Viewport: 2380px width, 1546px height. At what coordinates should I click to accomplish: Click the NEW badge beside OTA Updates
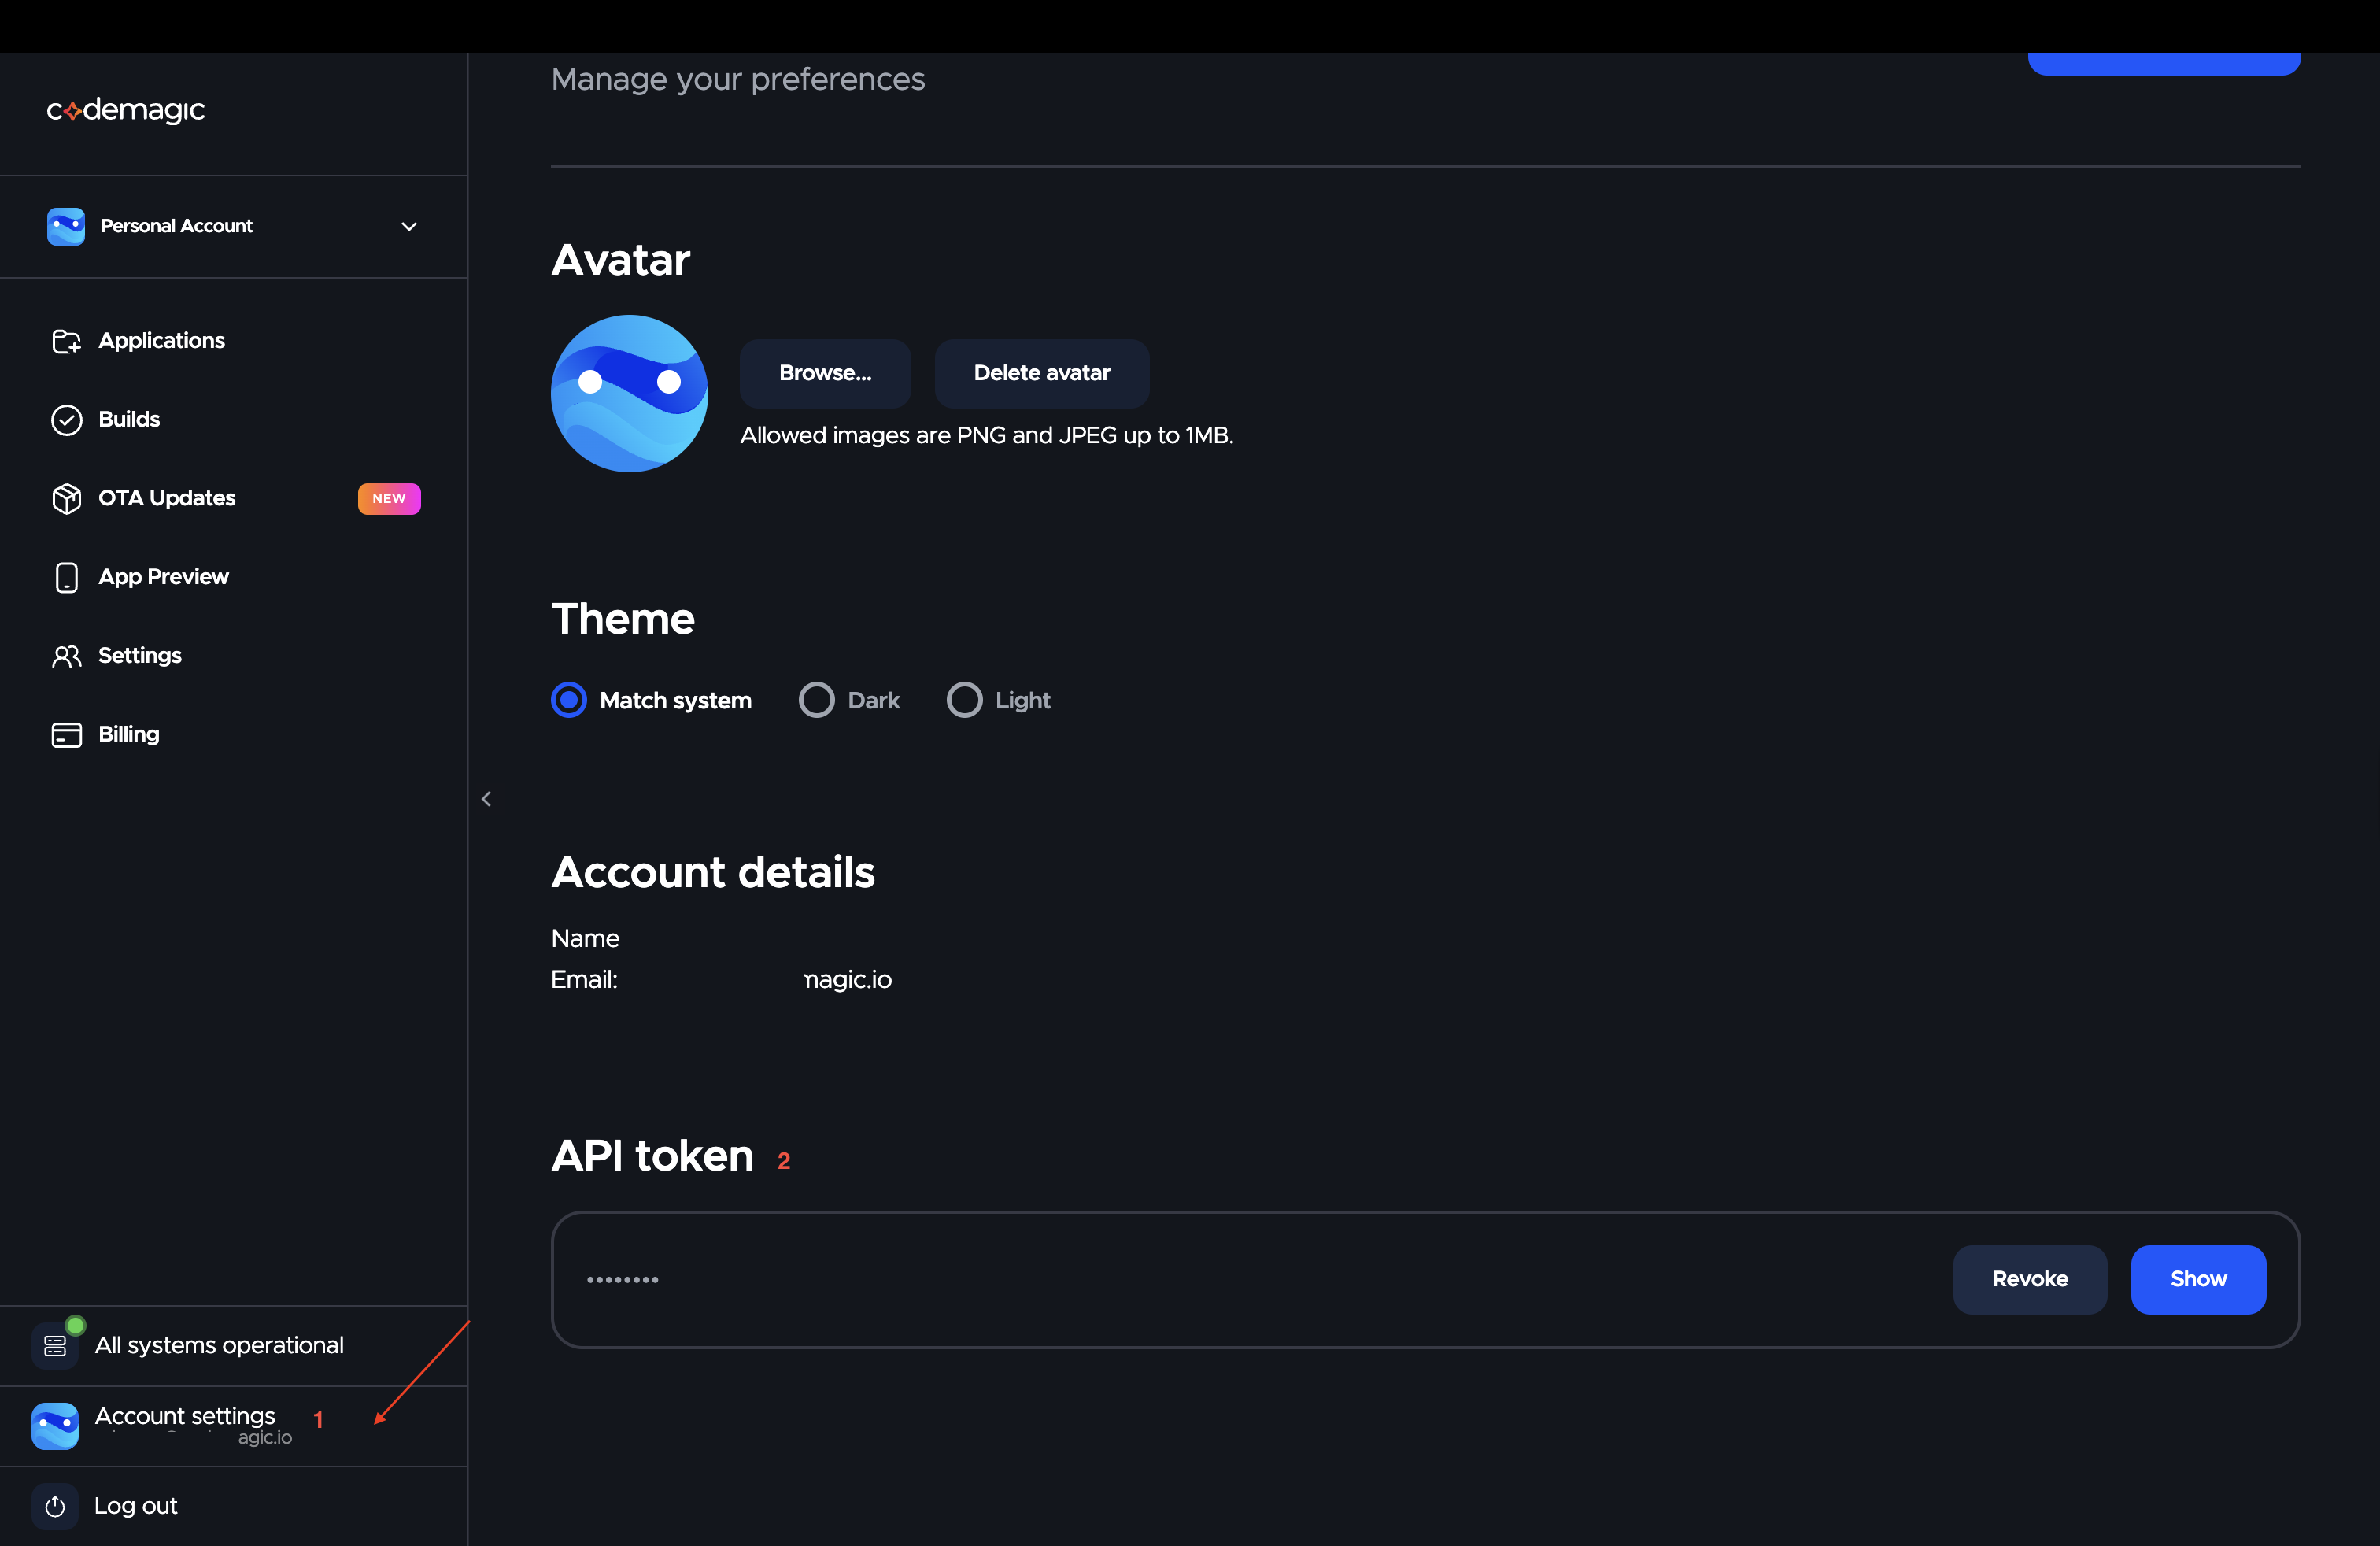coord(389,499)
